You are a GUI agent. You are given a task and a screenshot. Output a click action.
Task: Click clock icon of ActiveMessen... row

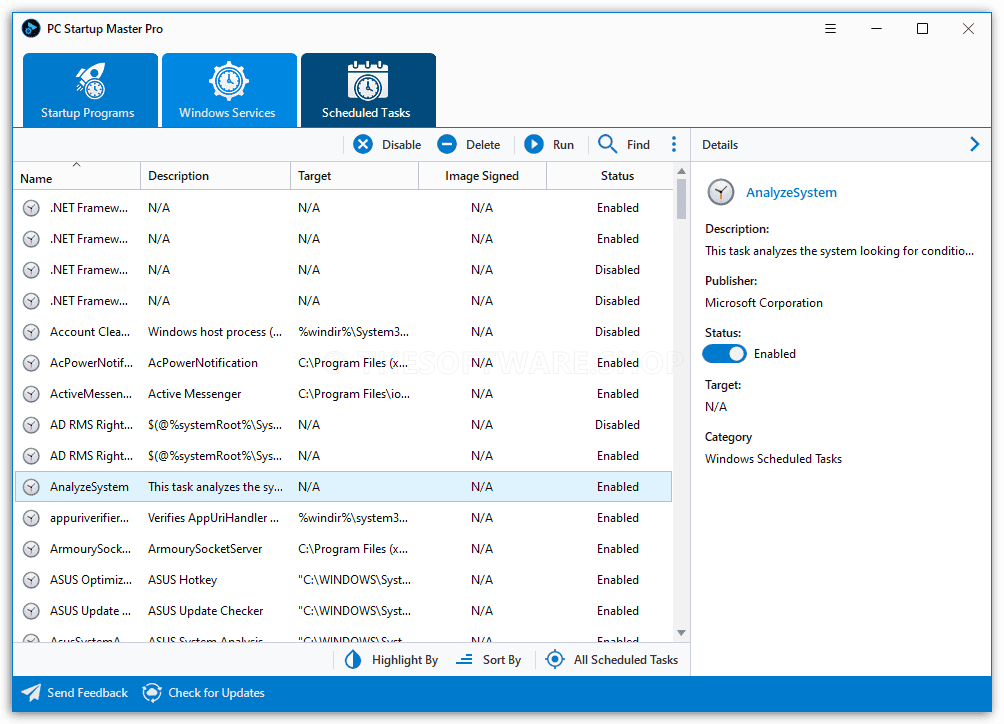pyautogui.click(x=31, y=394)
